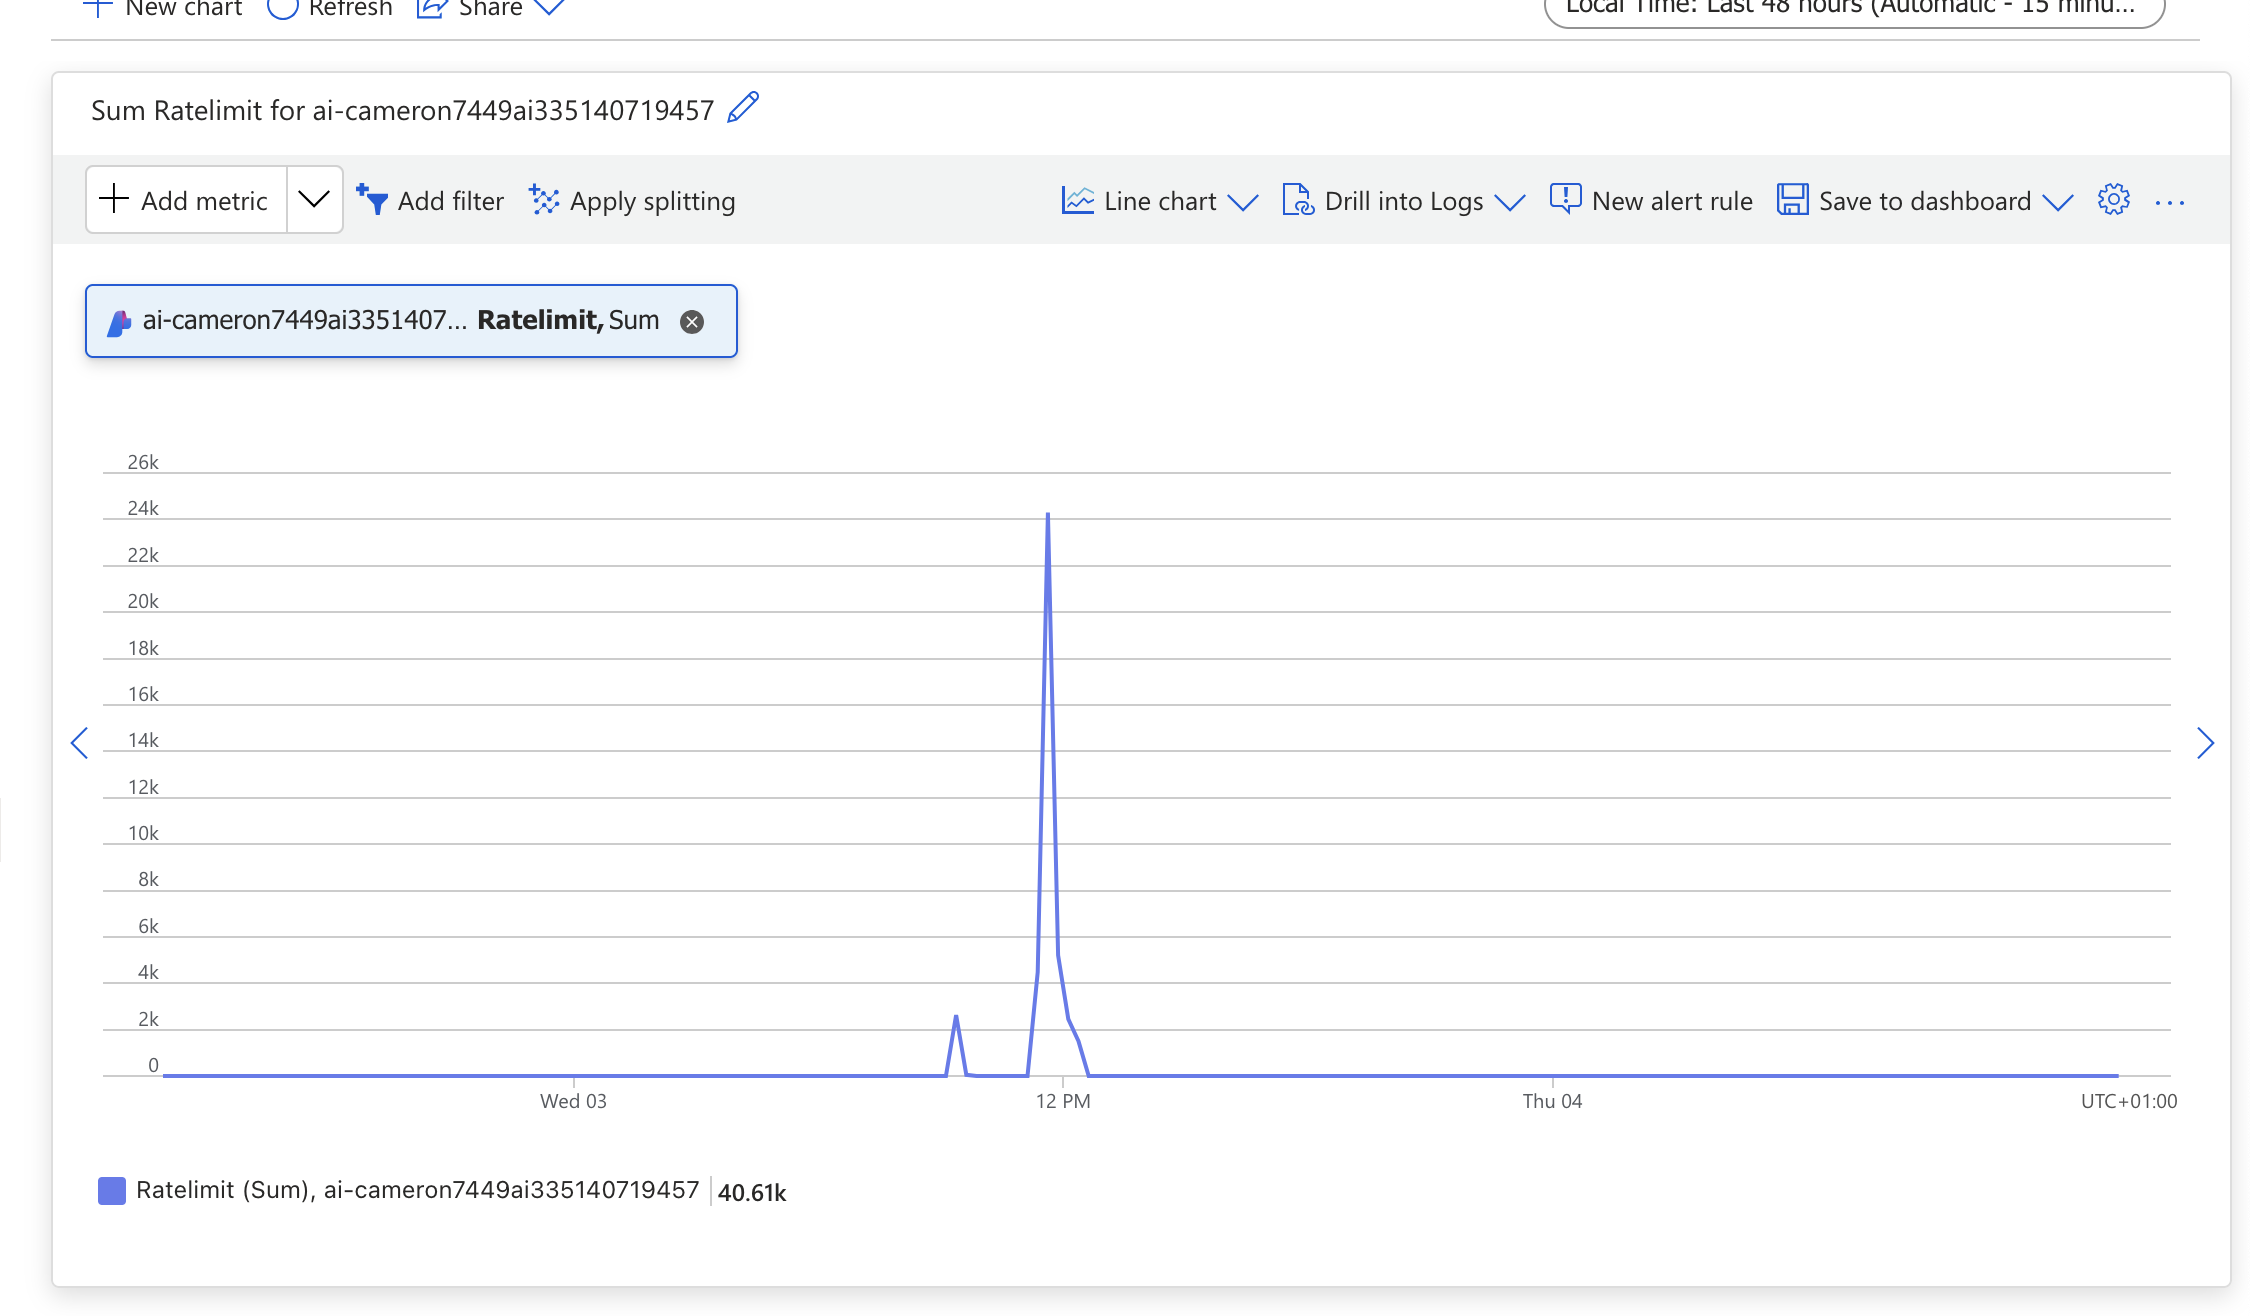Click the Apply splitting icon
This screenshot has height=1316, width=2250.
pos(544,200)
